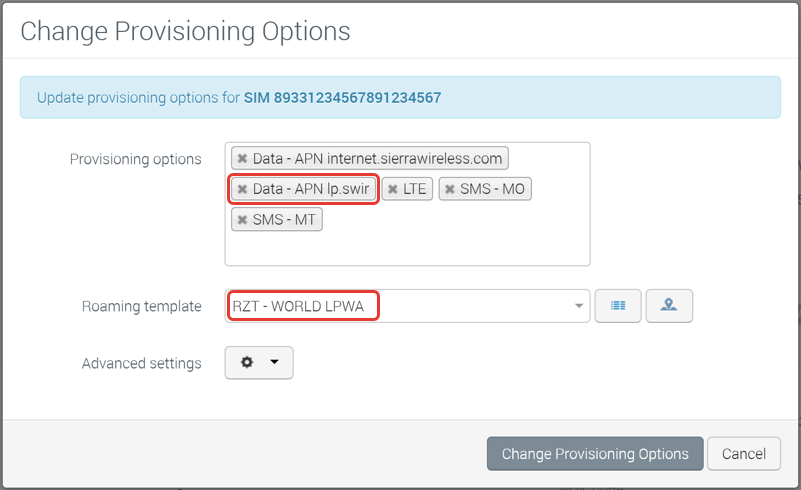Click the Change Provisioning Options button
This screenshot has width=801, height=490.
click(x=595, y=454)
